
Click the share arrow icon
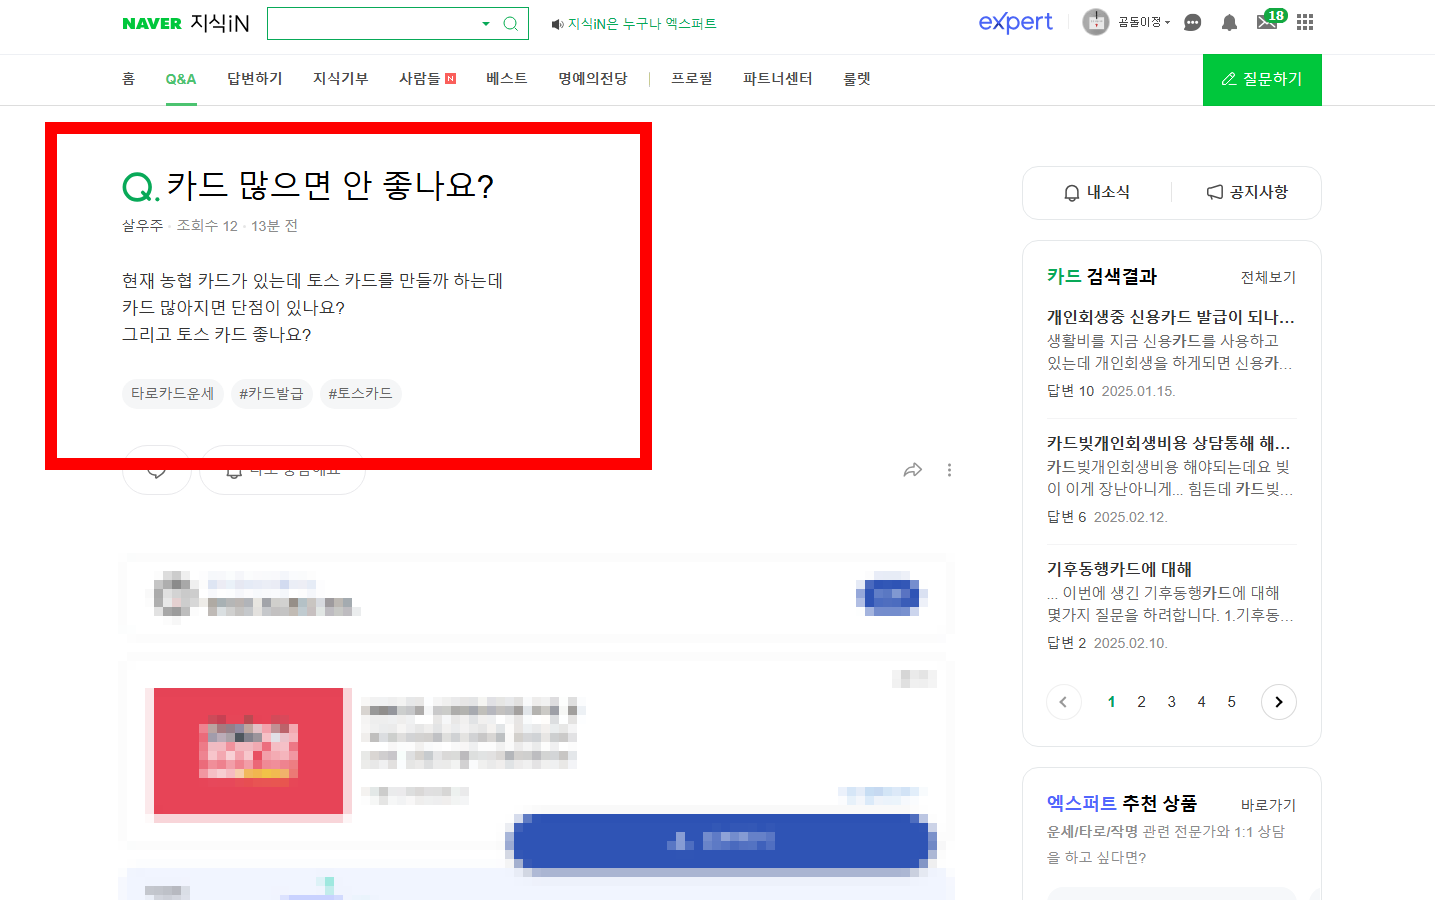pos(912,470)
